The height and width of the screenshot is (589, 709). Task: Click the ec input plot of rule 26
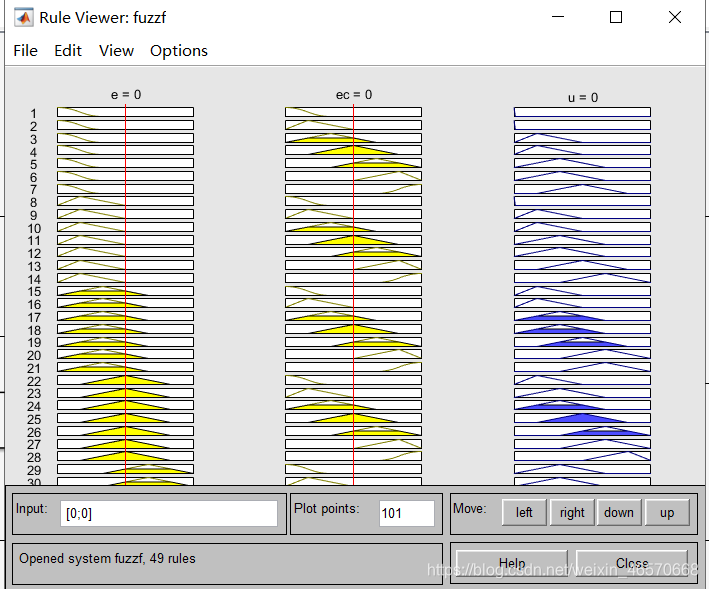[x=354, y=431]
